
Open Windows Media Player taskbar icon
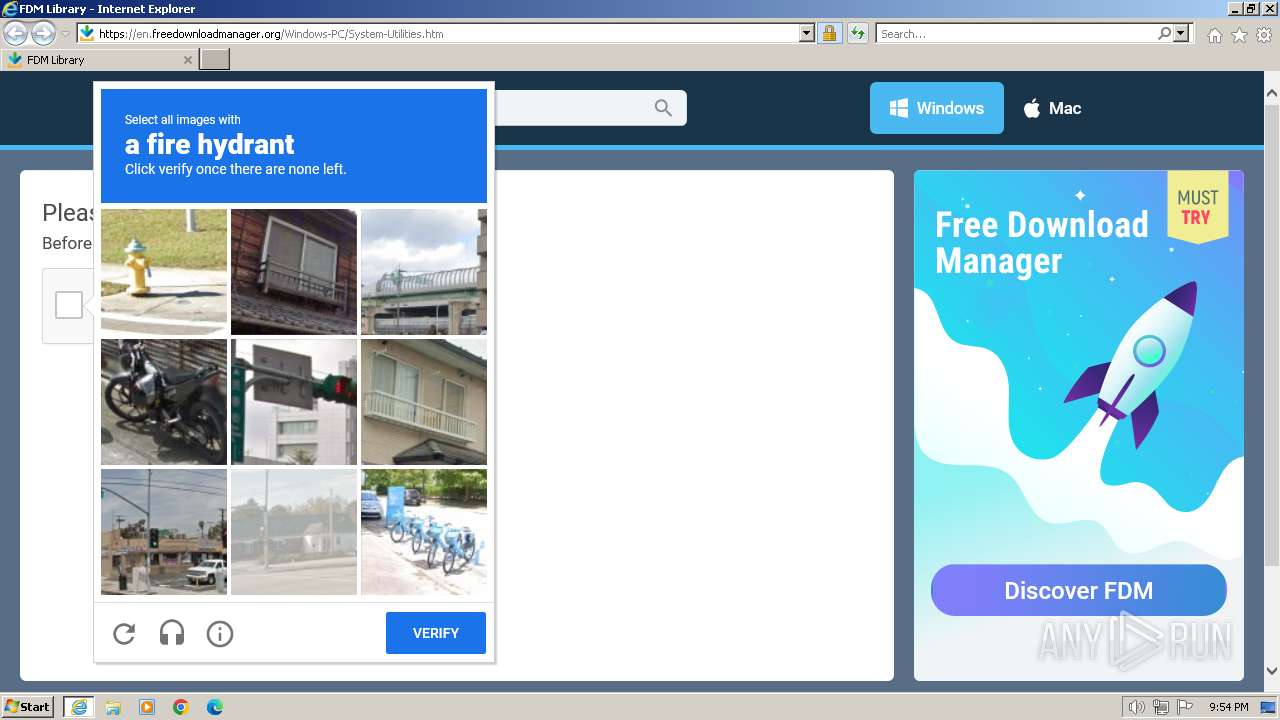click(147, 707)
